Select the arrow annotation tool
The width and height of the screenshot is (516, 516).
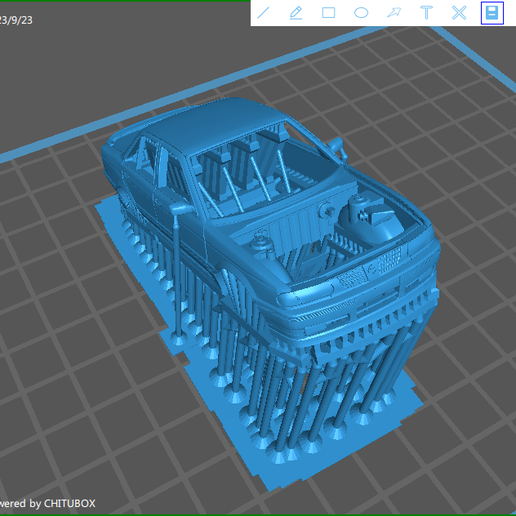pyautogui.click(x=394, y=13)
